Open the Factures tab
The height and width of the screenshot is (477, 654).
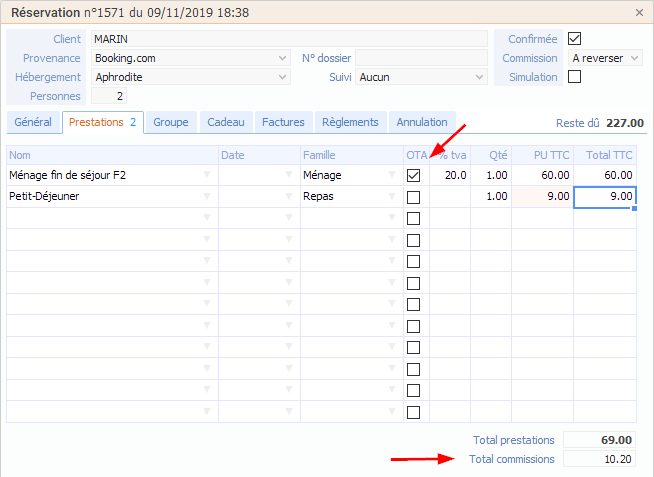click(x=283, y=123)
